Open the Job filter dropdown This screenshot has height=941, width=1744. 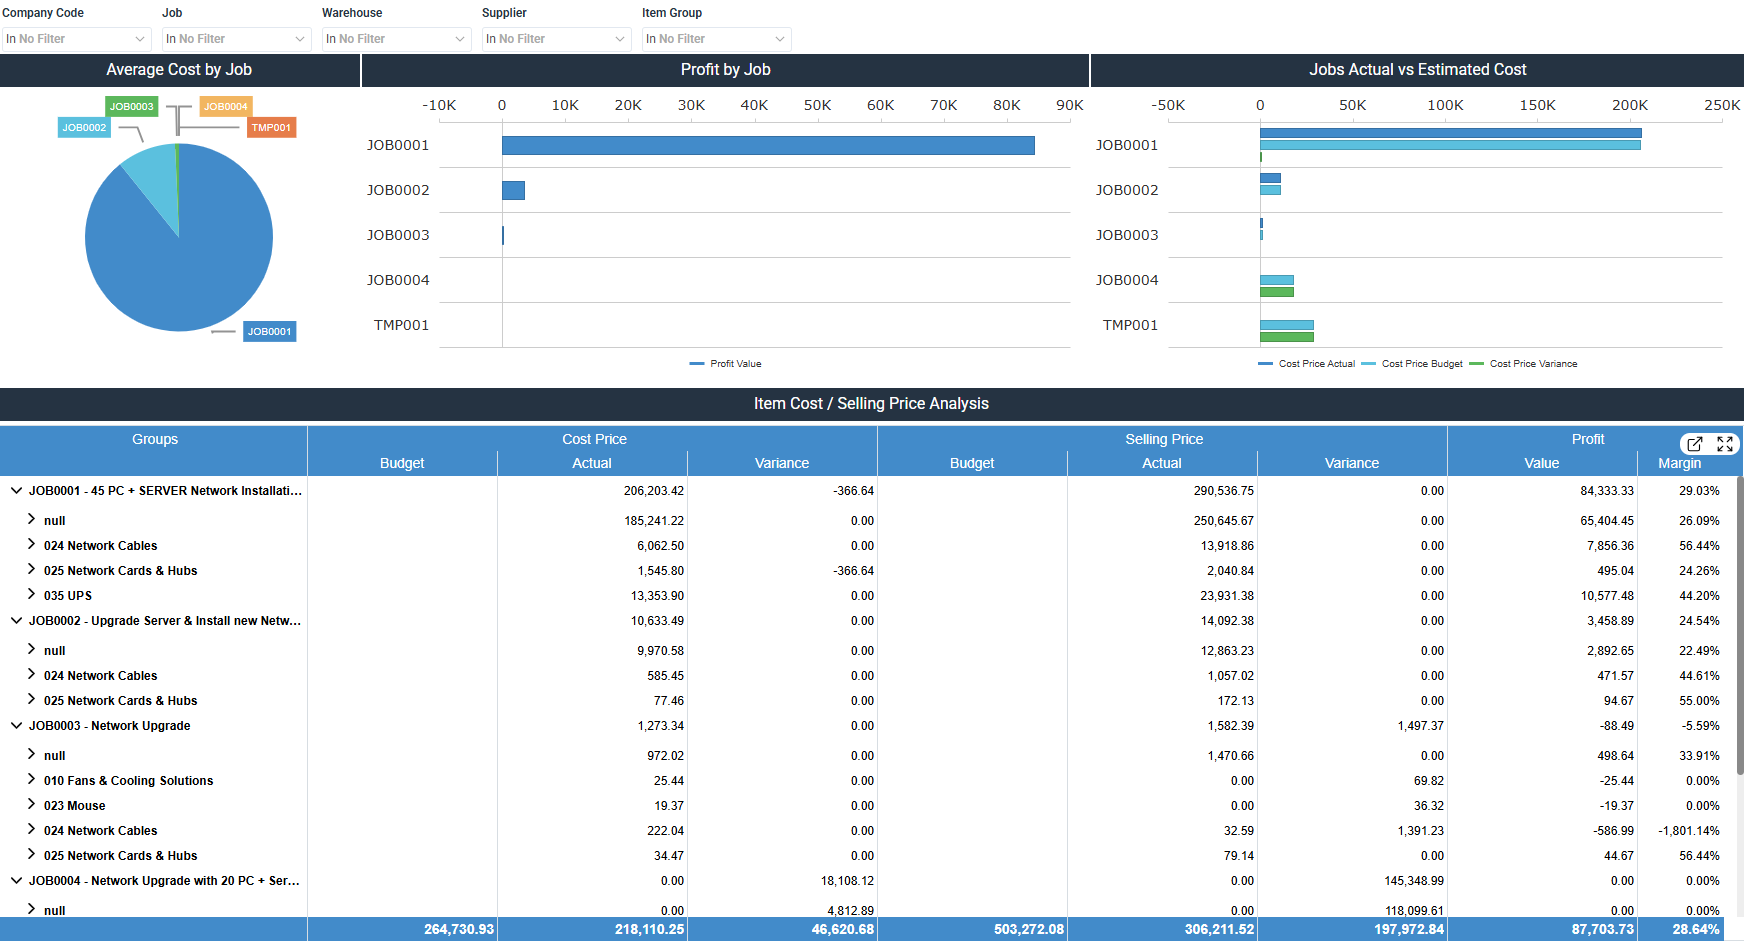pos(236,39)
